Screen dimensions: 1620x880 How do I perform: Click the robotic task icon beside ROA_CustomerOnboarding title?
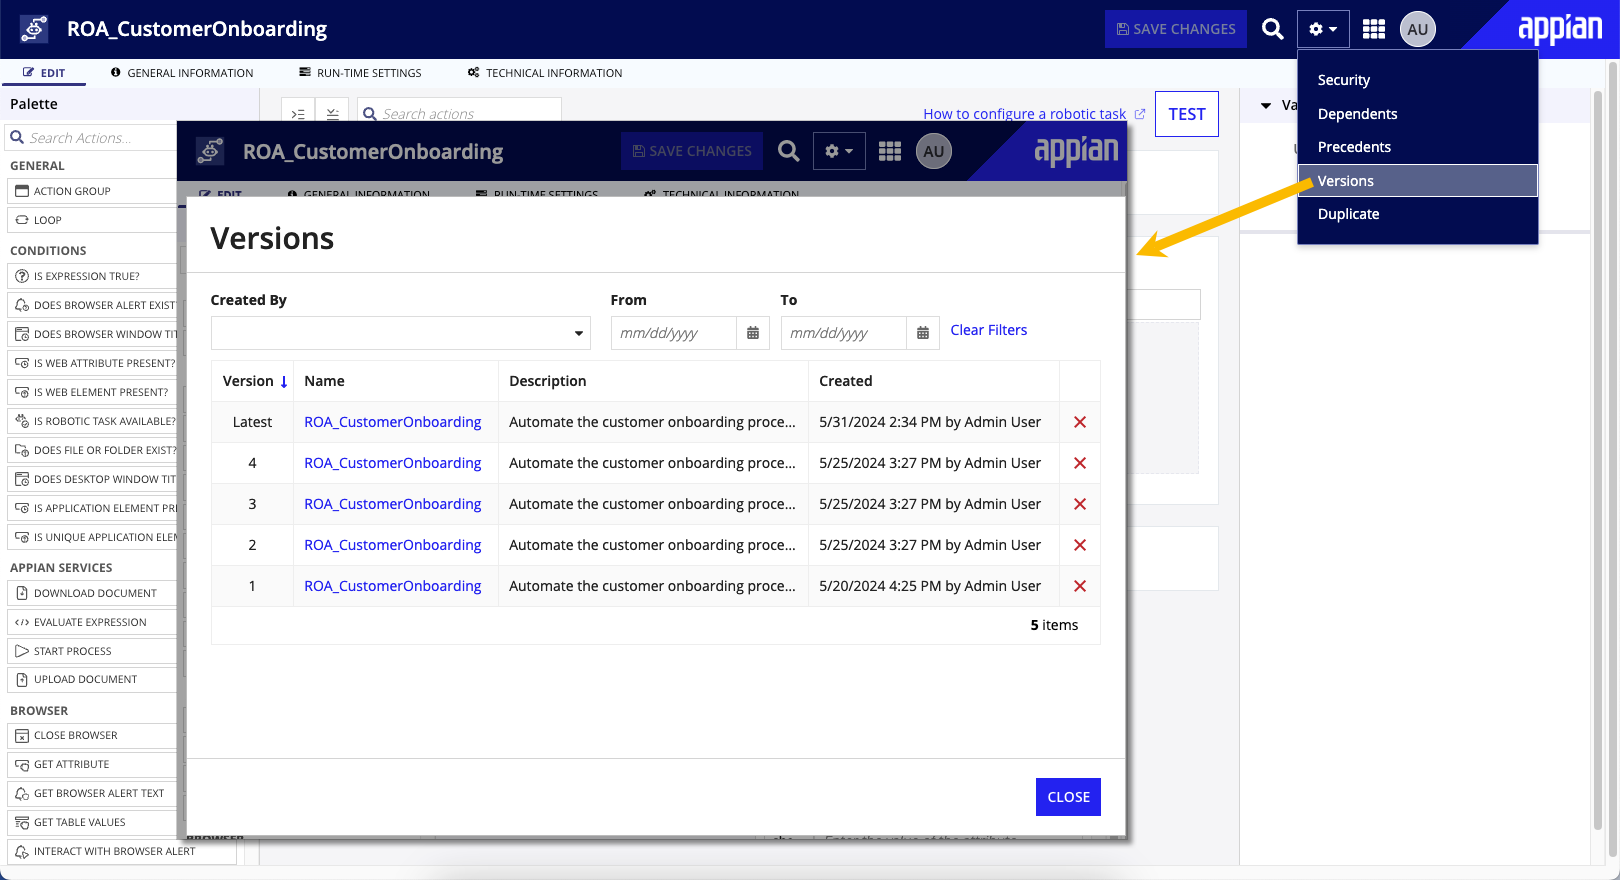34,29
